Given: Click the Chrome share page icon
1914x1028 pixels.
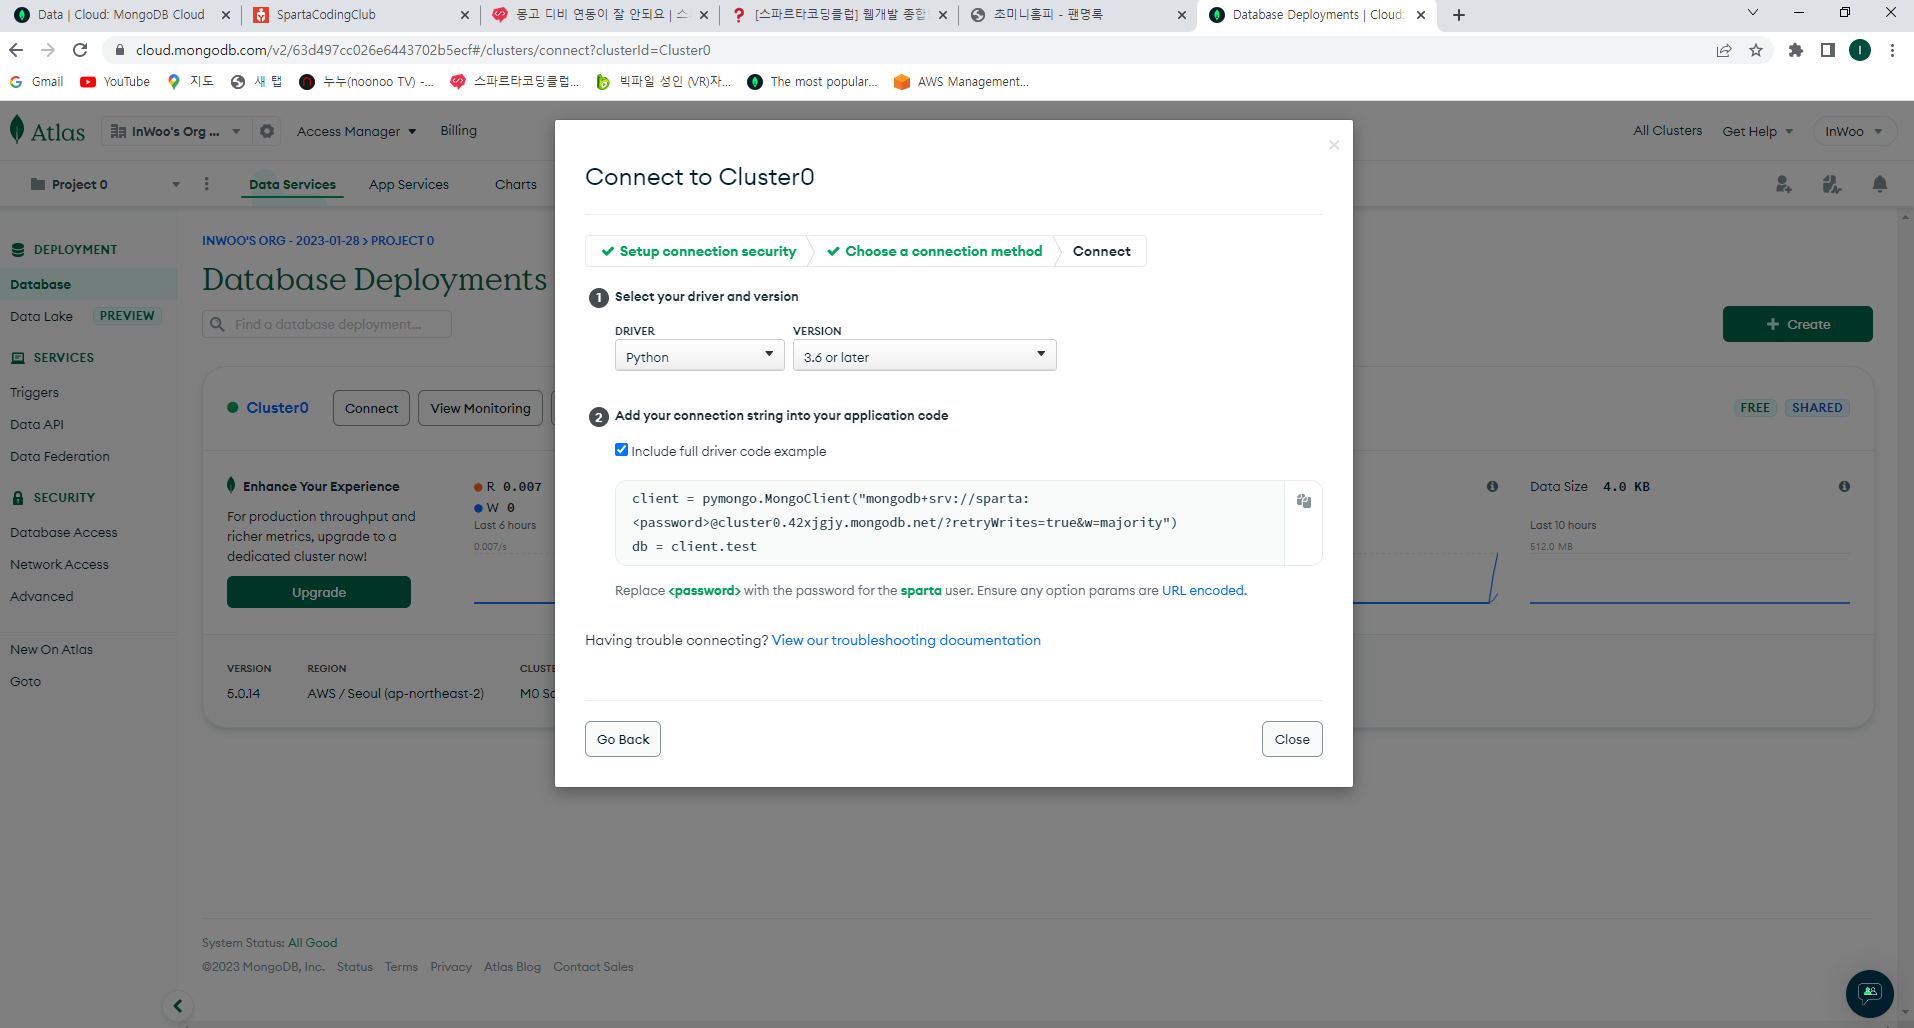Looking at the screenshot, I should point(1724,50).
